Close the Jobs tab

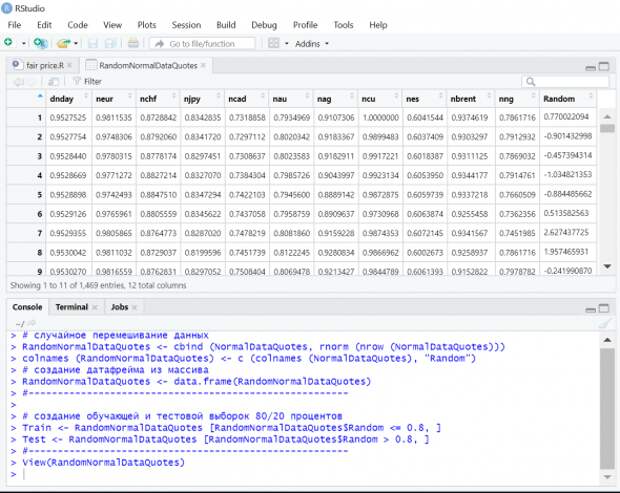point(134,307)
